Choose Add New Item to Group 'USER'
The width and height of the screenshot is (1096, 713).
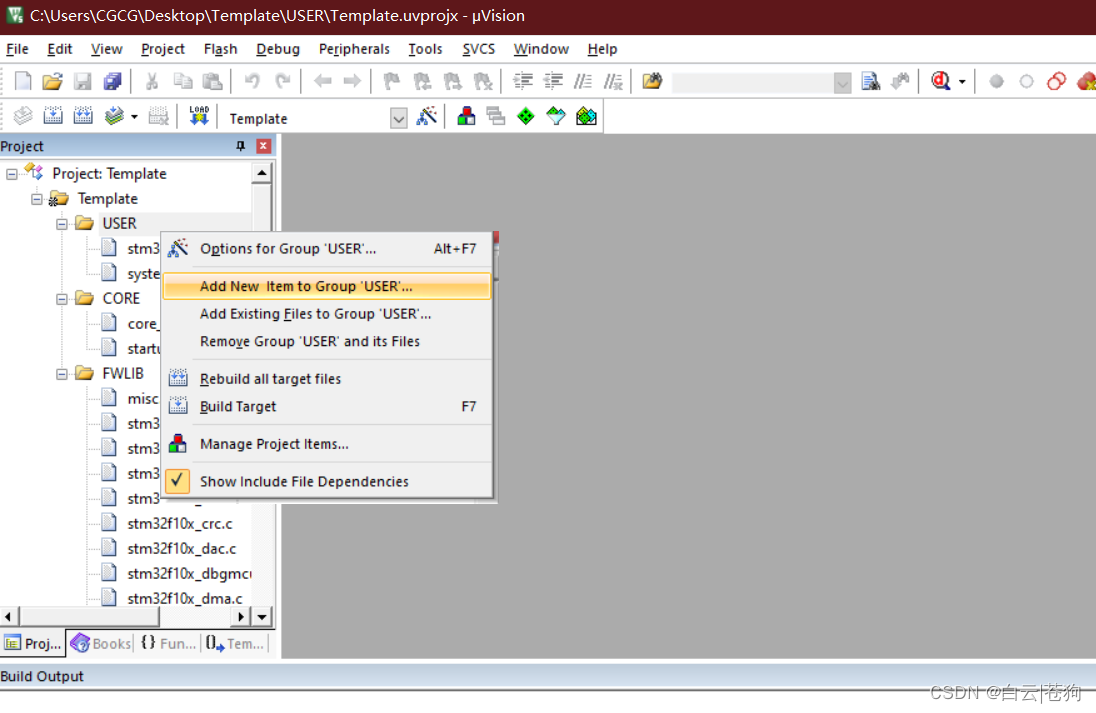point(326,286)
